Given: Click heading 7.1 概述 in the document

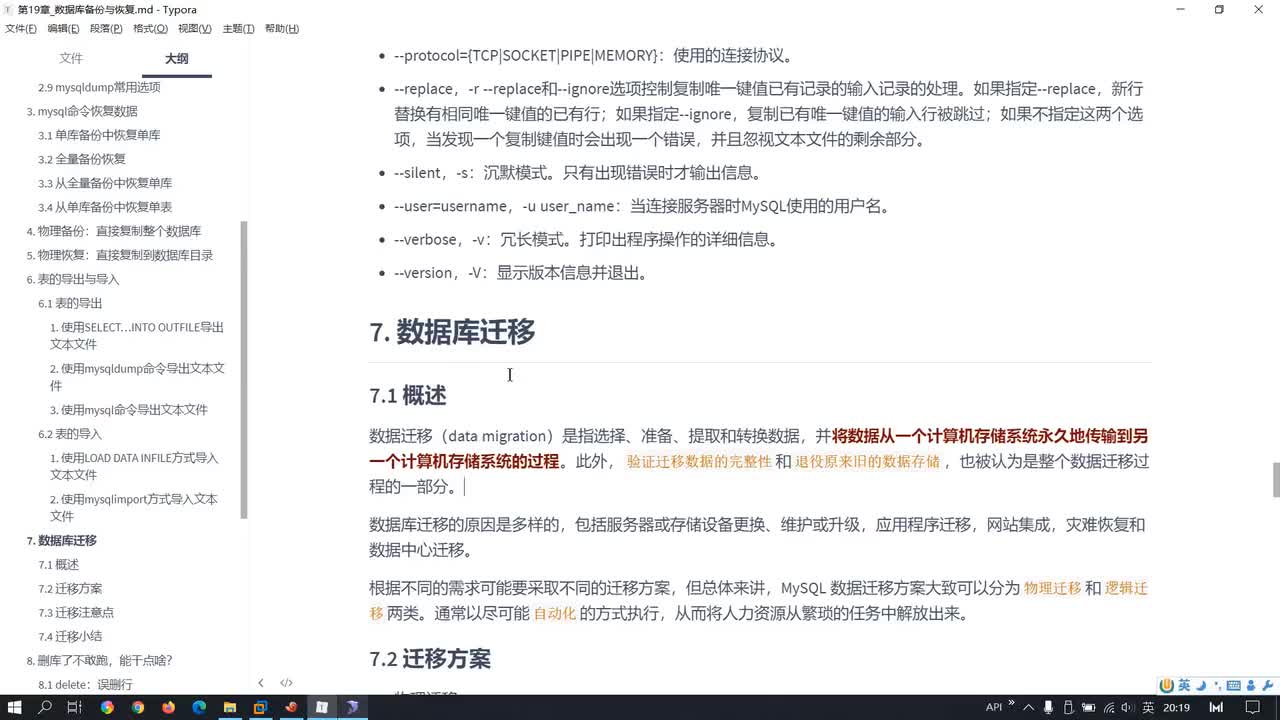Looking at the screenshot, I should tap(408, 395).
